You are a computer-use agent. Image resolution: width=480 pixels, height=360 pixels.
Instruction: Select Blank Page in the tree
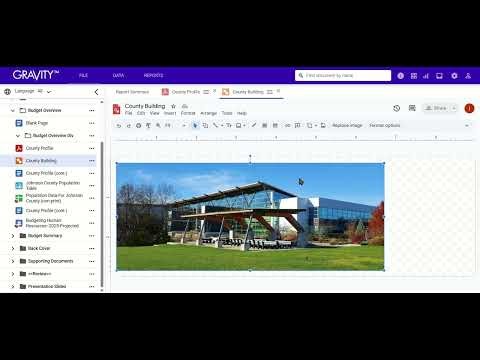[x=37, y=123]
